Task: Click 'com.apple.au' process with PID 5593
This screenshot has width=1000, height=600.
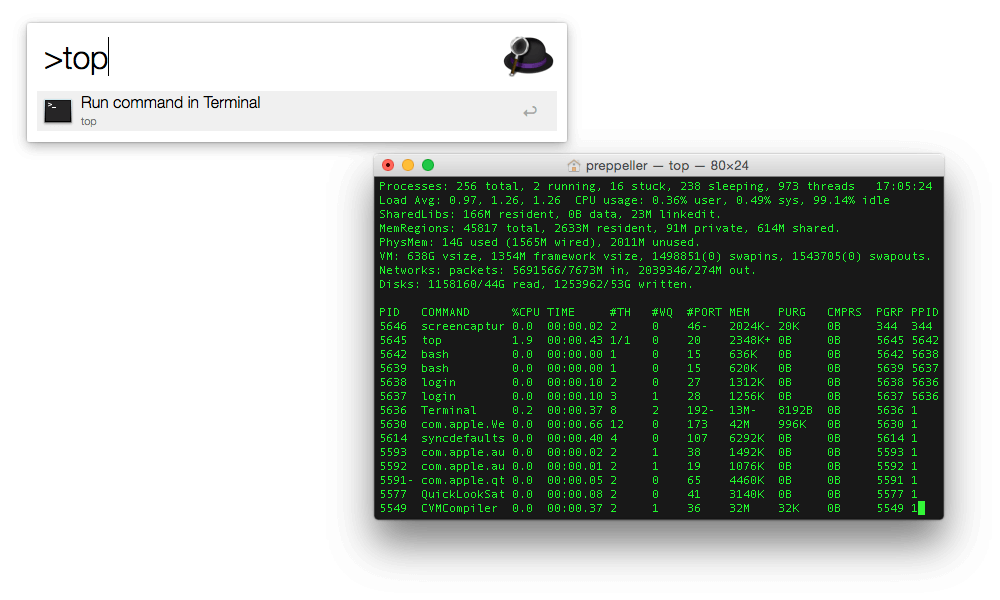Action: (463, 453)
